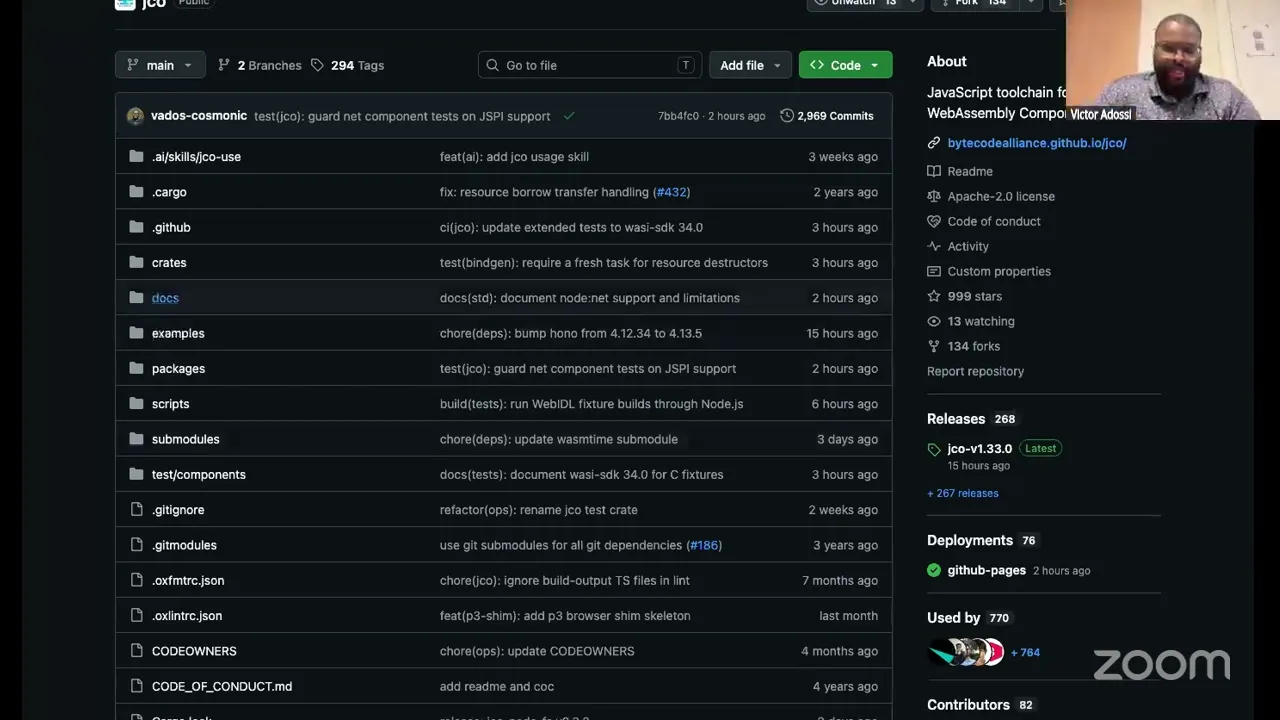Click the tags icon beside 294 Tags
This screenshot has height=720, width=1280.
tap(317, 65)
